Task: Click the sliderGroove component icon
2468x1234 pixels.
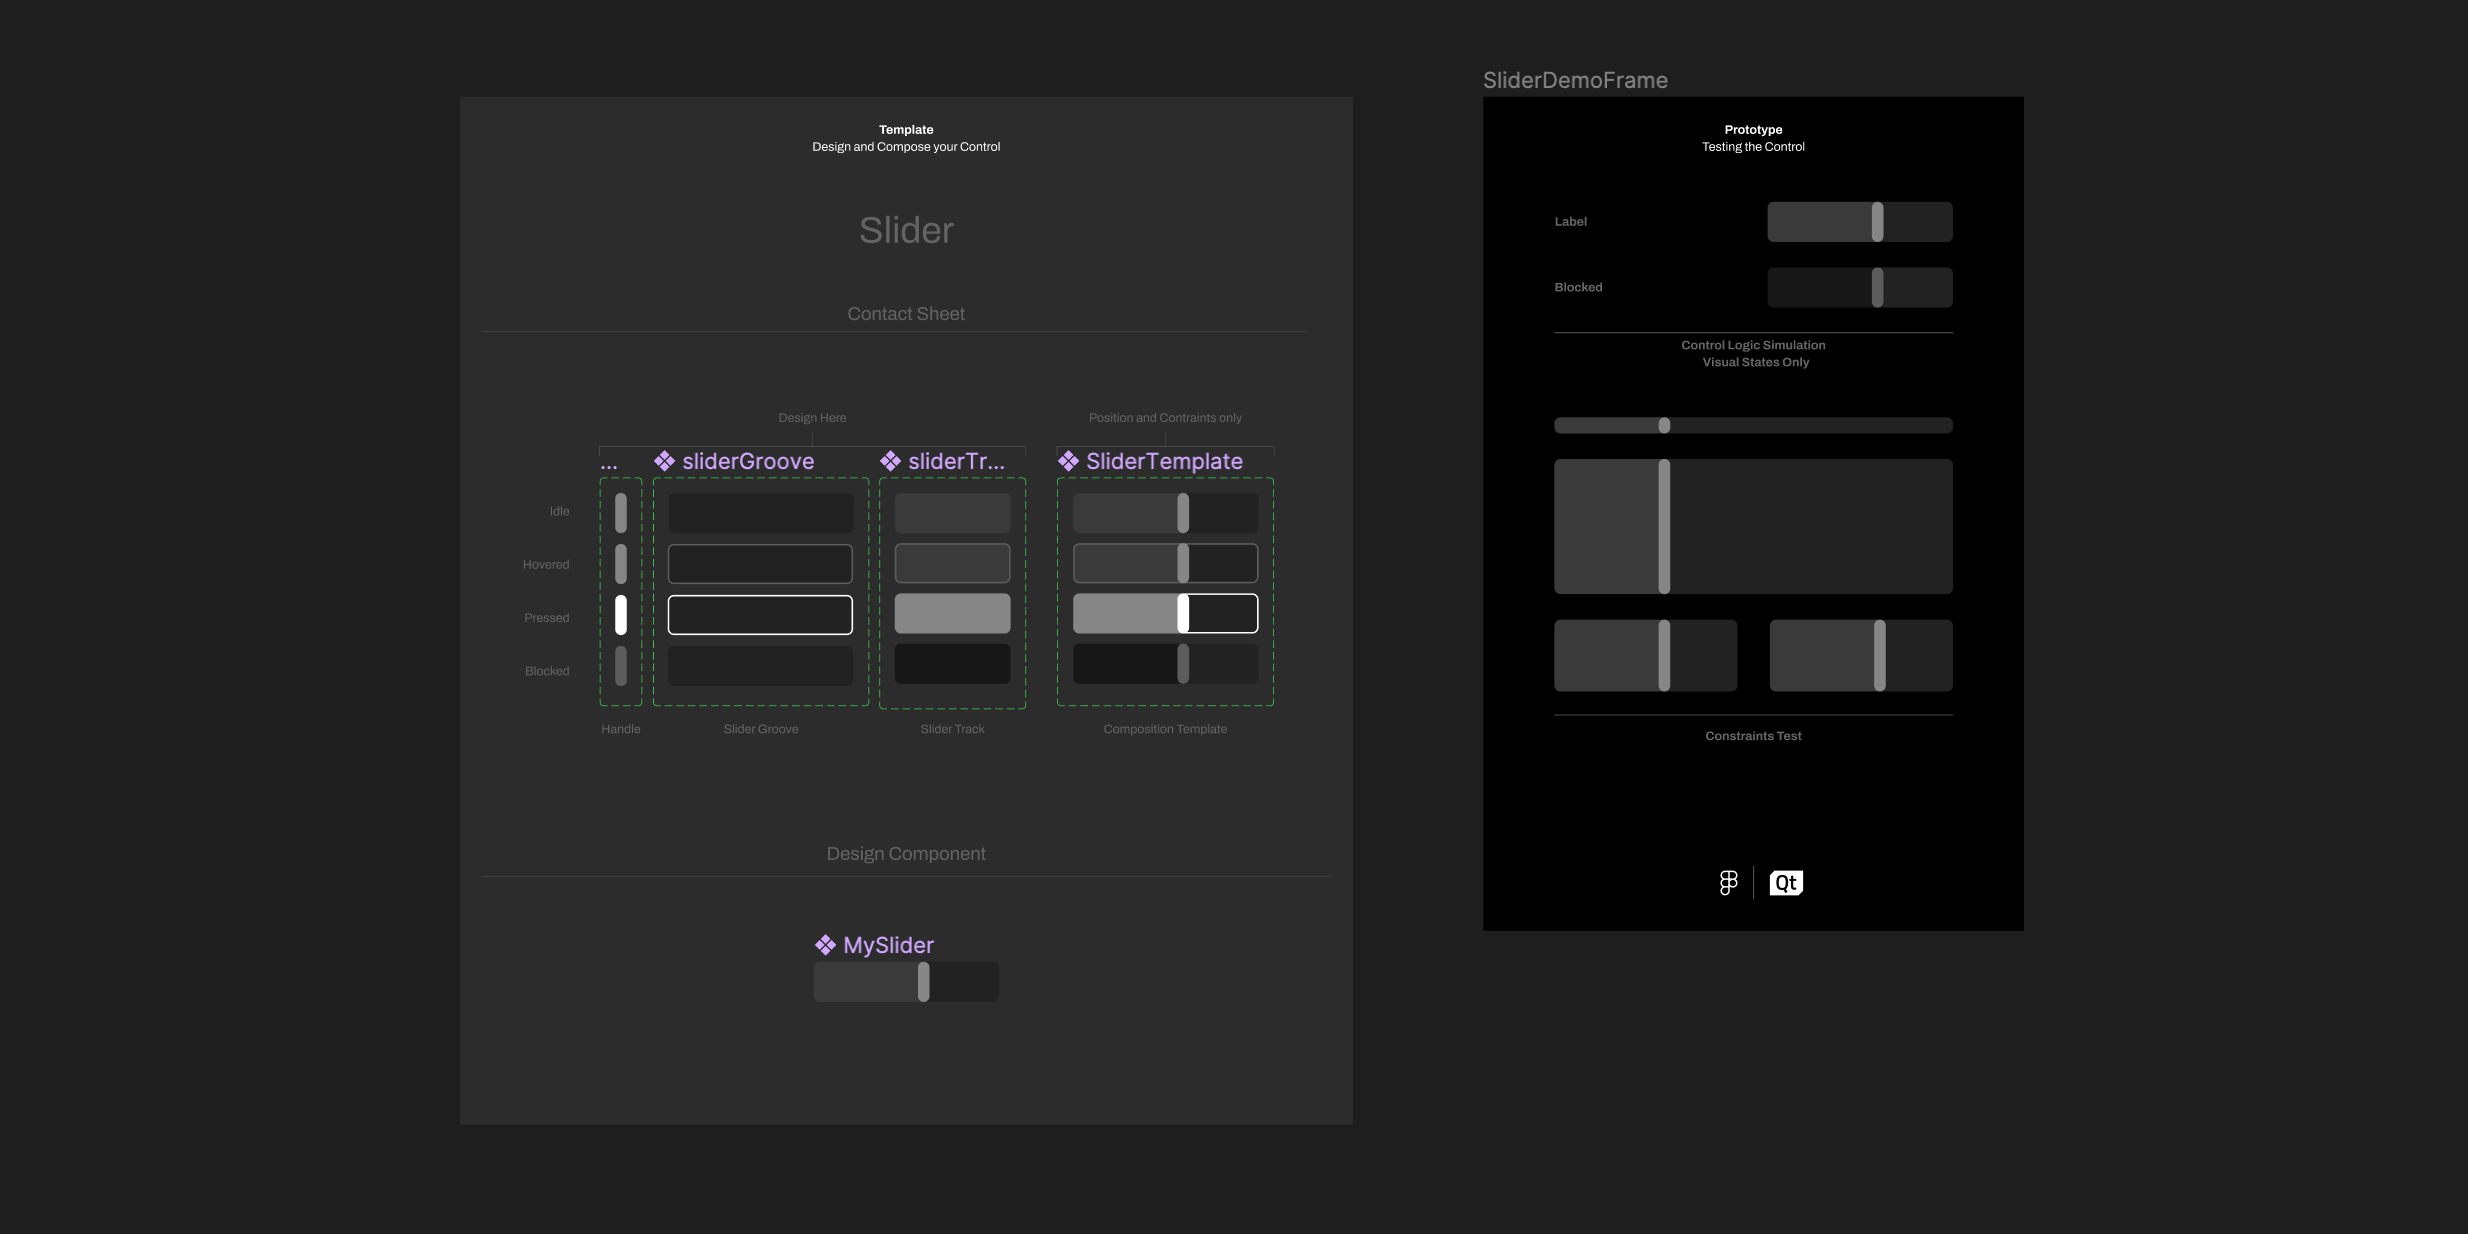Action: tap(665, 461)
